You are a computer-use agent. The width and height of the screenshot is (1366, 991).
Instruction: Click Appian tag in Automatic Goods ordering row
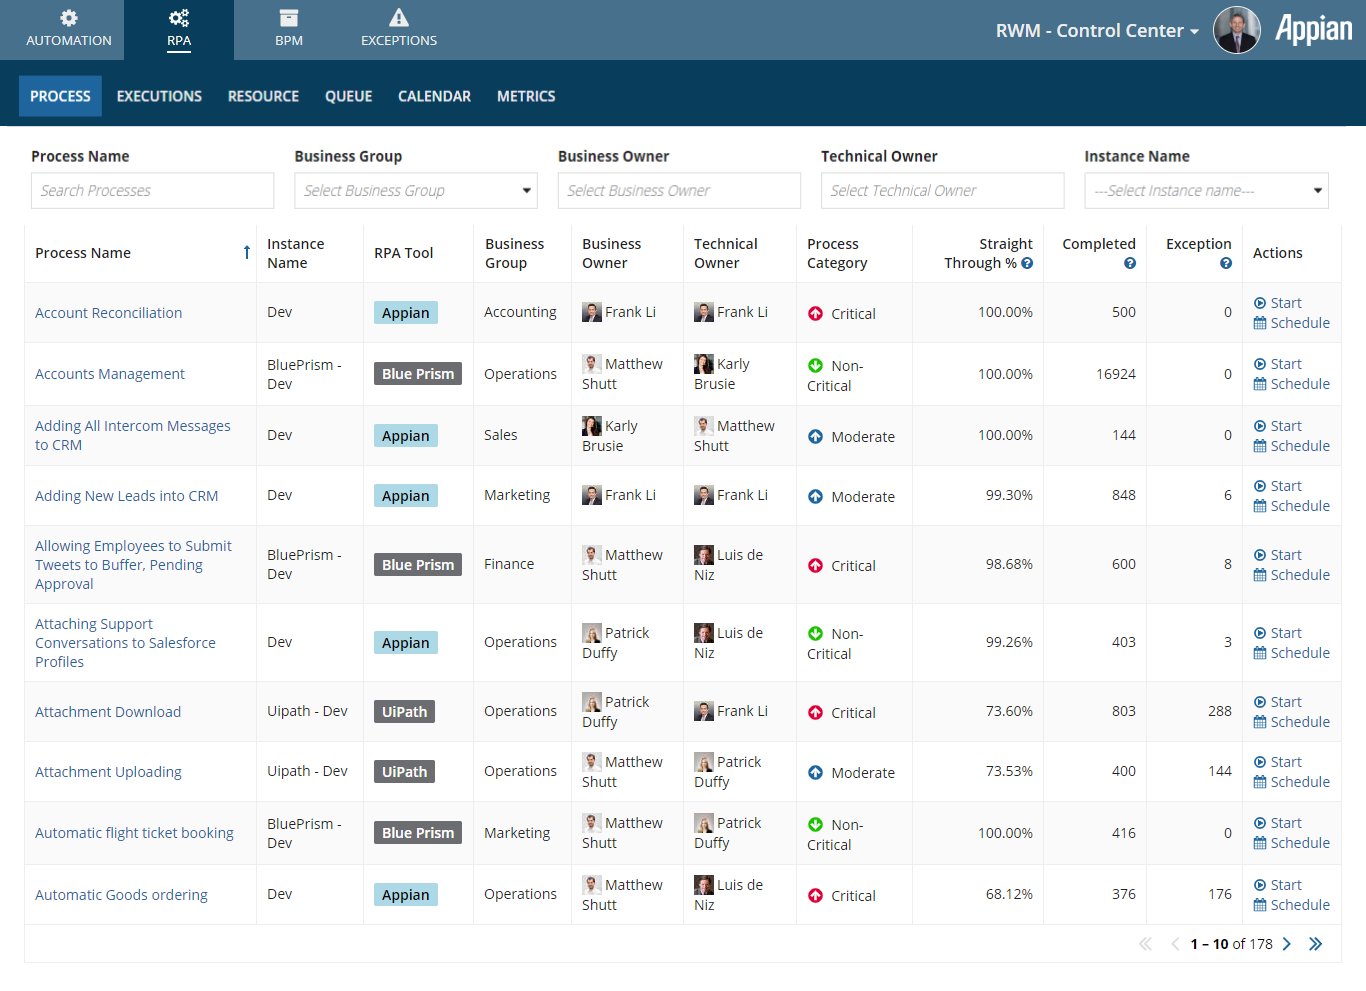click(405, 895)
